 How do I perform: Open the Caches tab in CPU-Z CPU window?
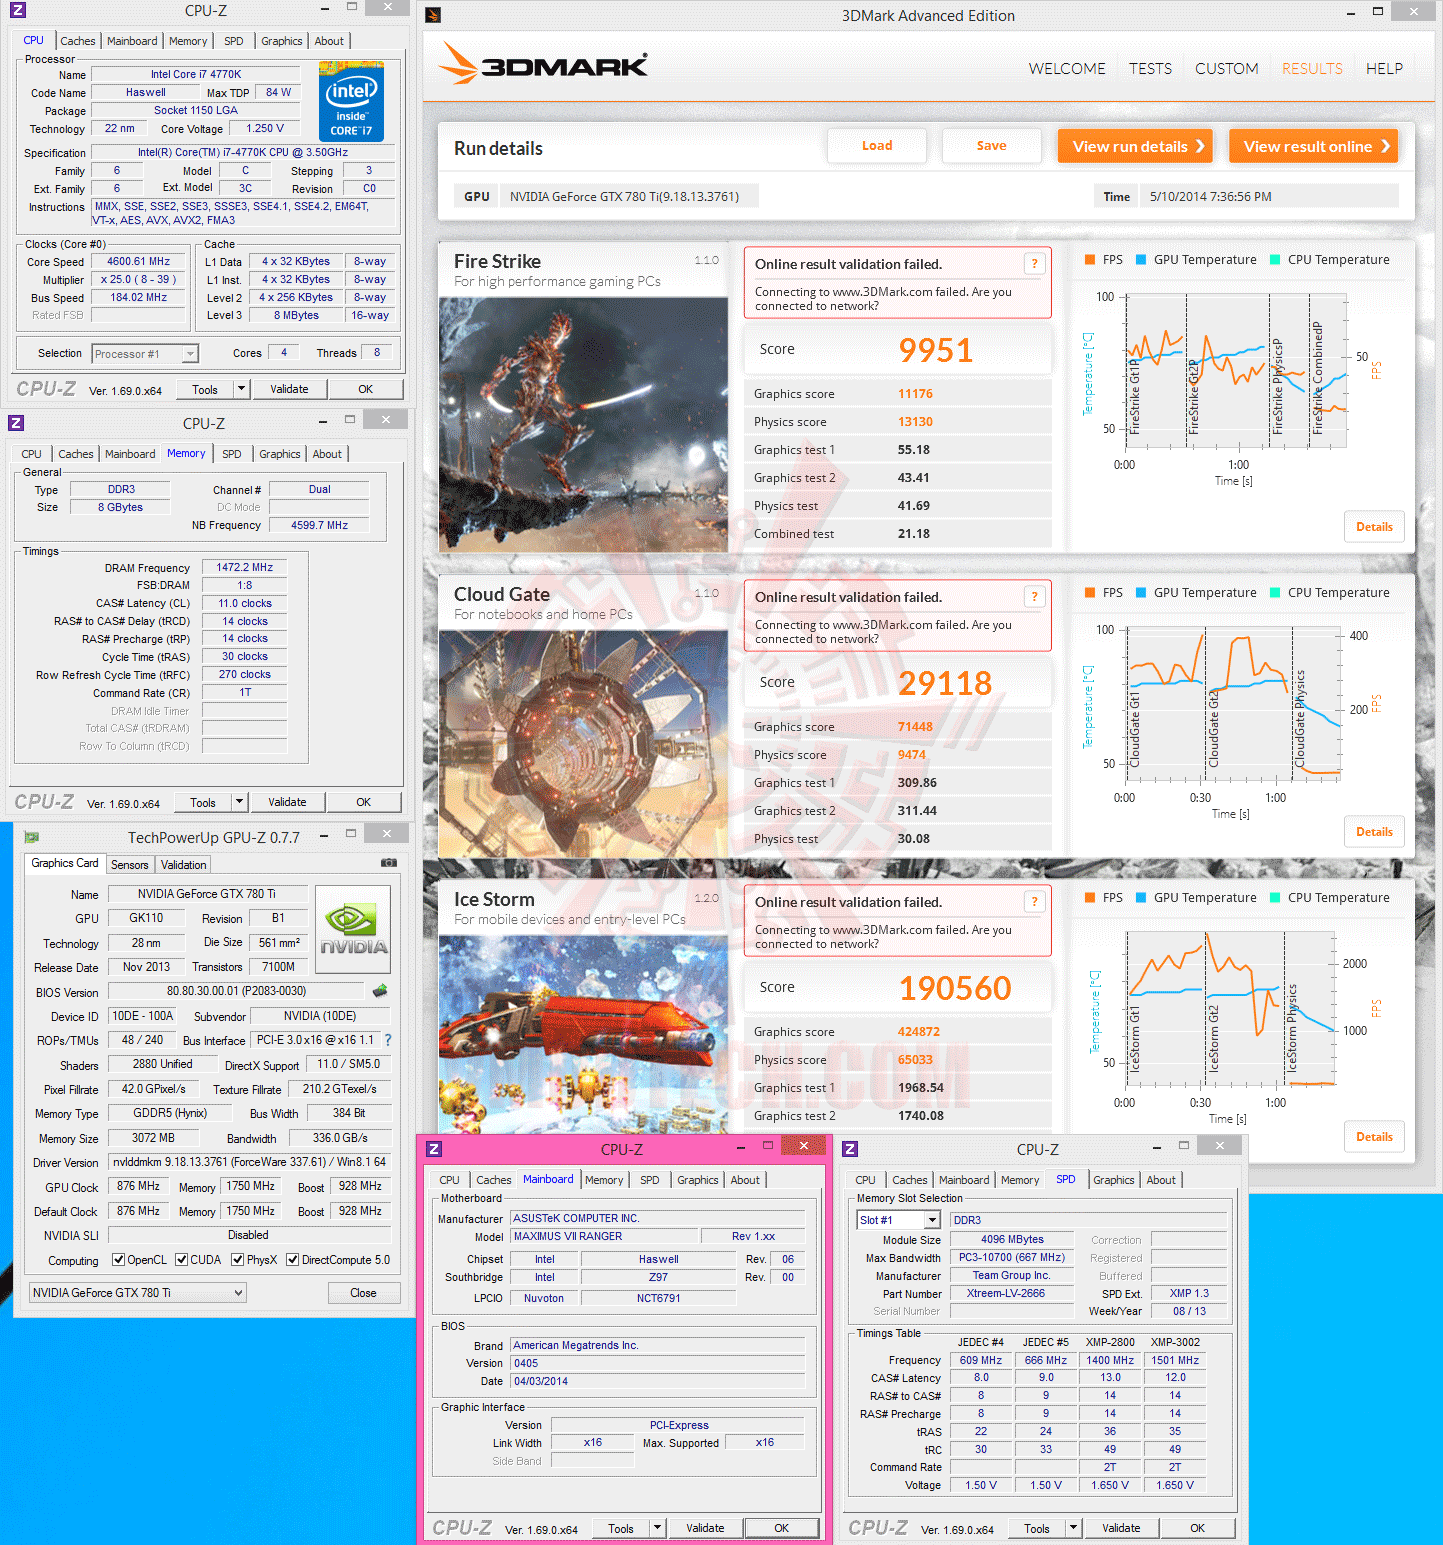[77, 41]
